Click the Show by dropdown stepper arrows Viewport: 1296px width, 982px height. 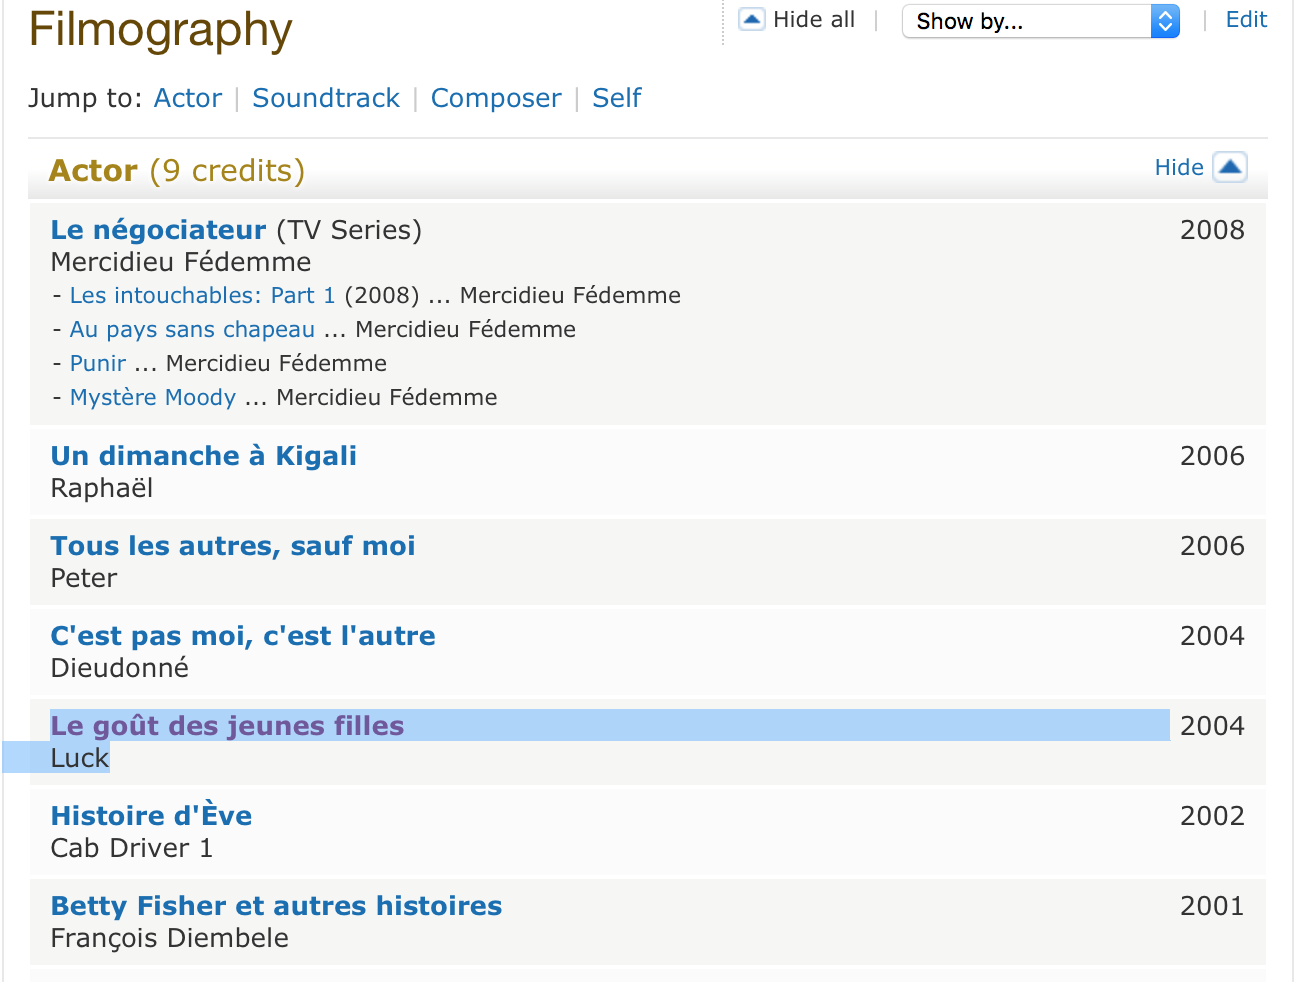click(1165, 21)
